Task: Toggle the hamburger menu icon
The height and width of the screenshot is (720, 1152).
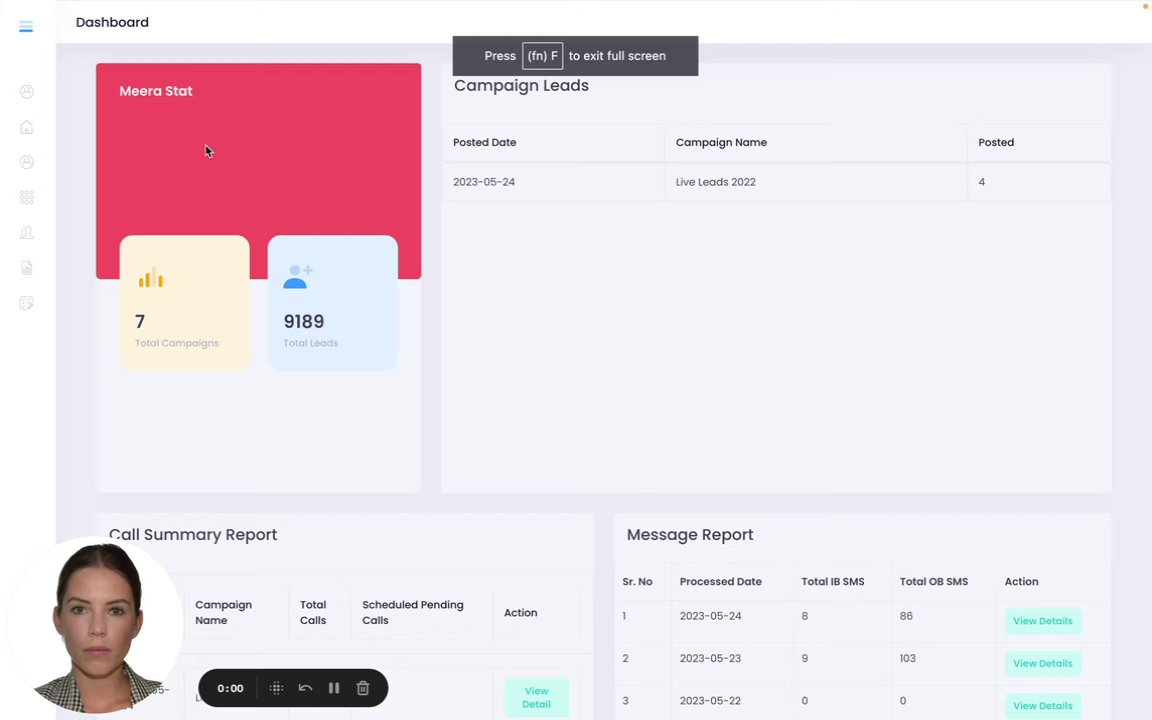Action: point(26,27)
